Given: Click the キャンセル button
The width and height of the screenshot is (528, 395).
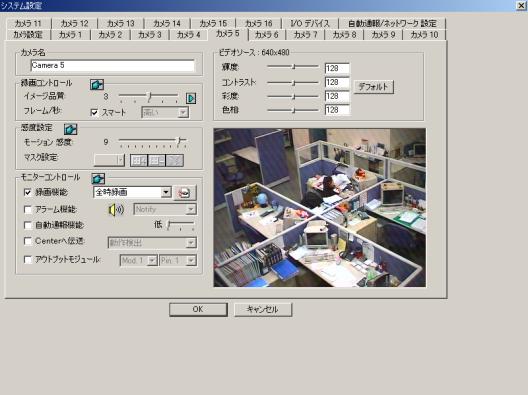Looking at the screenshot, I should 263,309.
